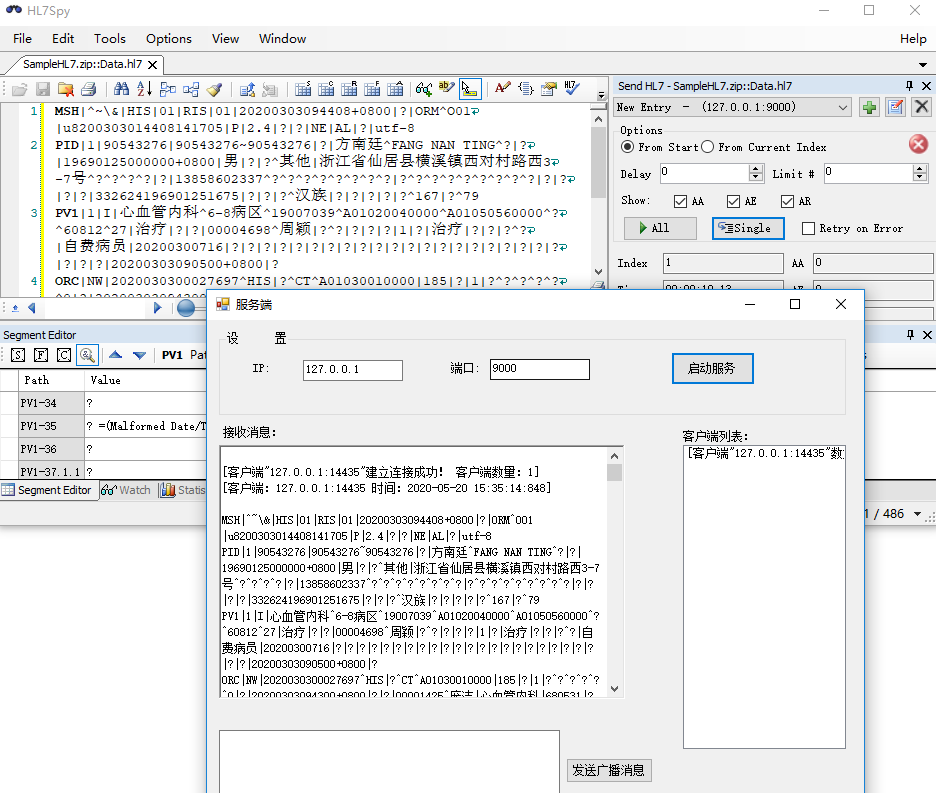Open a file with the Open toolbar icon
The image size is (936, 793).
pyautogui.click(x=19, y=89)
